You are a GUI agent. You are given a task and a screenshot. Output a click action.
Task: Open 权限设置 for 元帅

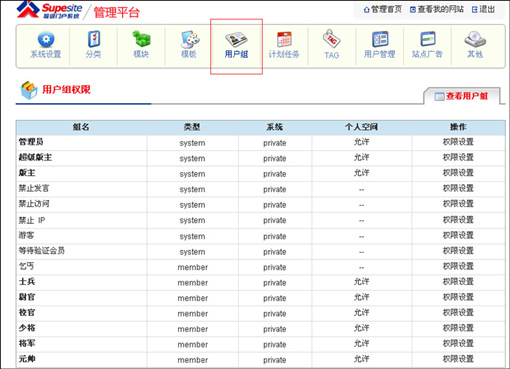tap(458, 359)
